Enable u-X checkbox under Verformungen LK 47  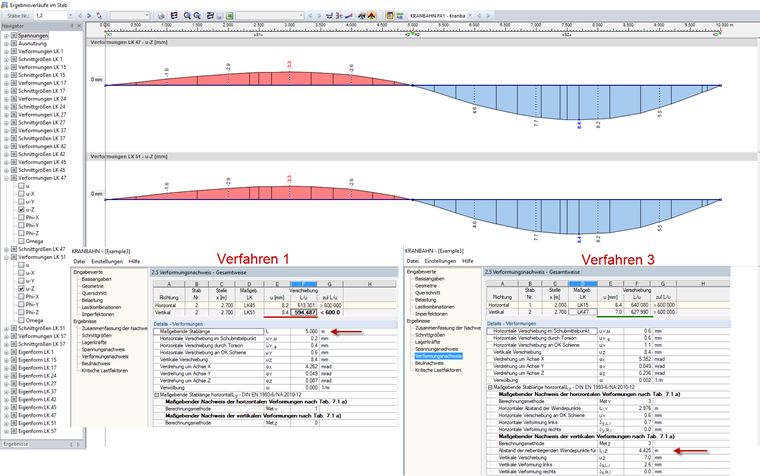21,193
